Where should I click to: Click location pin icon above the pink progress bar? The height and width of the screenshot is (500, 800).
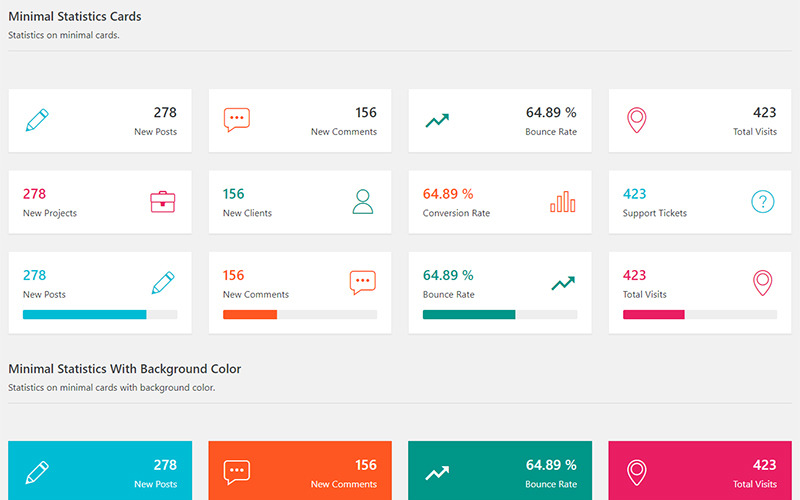point(763,283)
